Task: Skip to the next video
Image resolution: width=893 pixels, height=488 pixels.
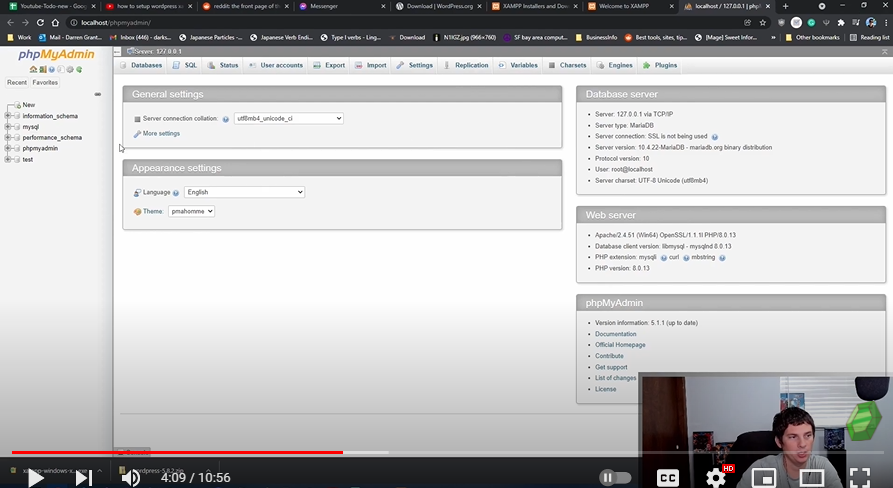Action: click(x=84, y=477)
